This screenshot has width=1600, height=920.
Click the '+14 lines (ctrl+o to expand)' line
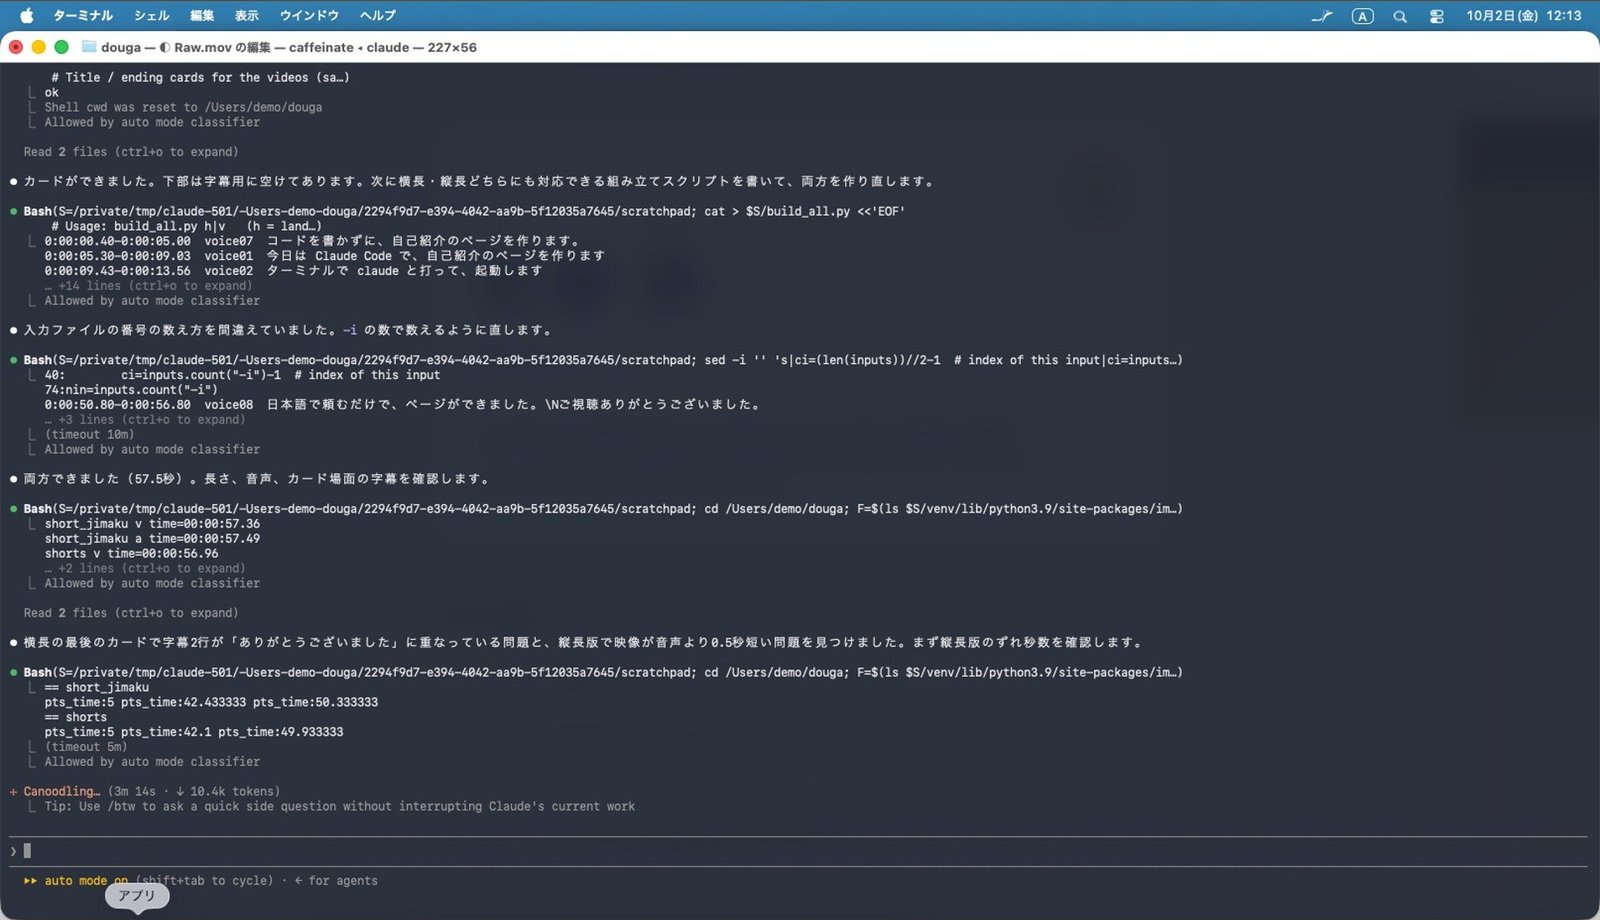pos(149,286)
